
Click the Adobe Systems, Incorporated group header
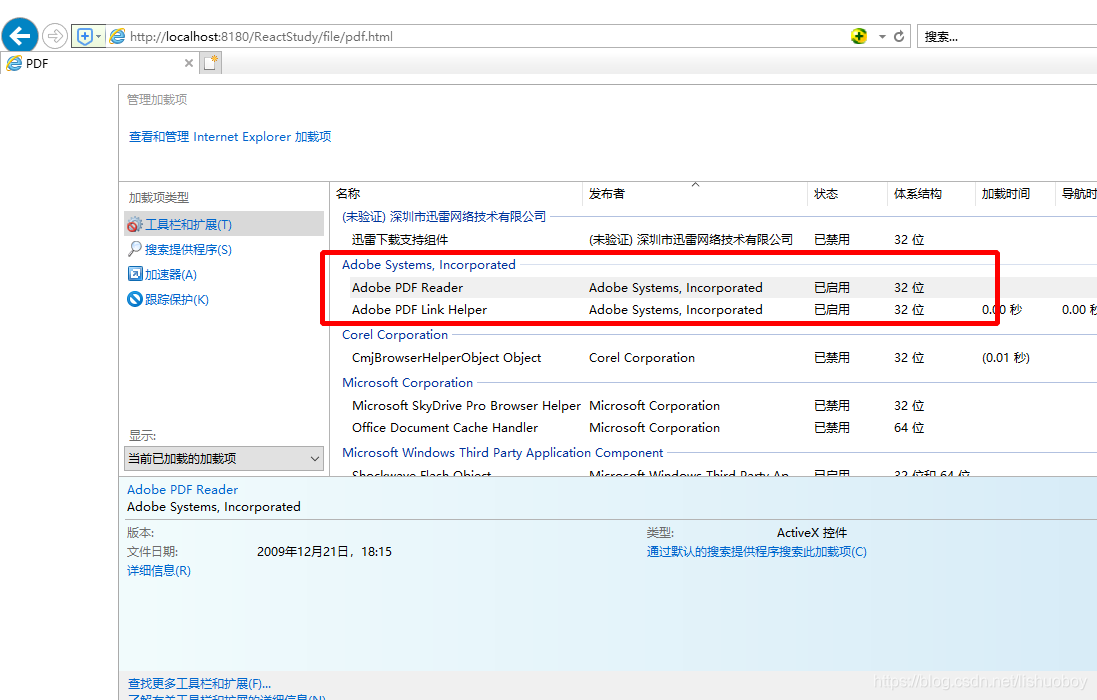(x=429, y=265)
